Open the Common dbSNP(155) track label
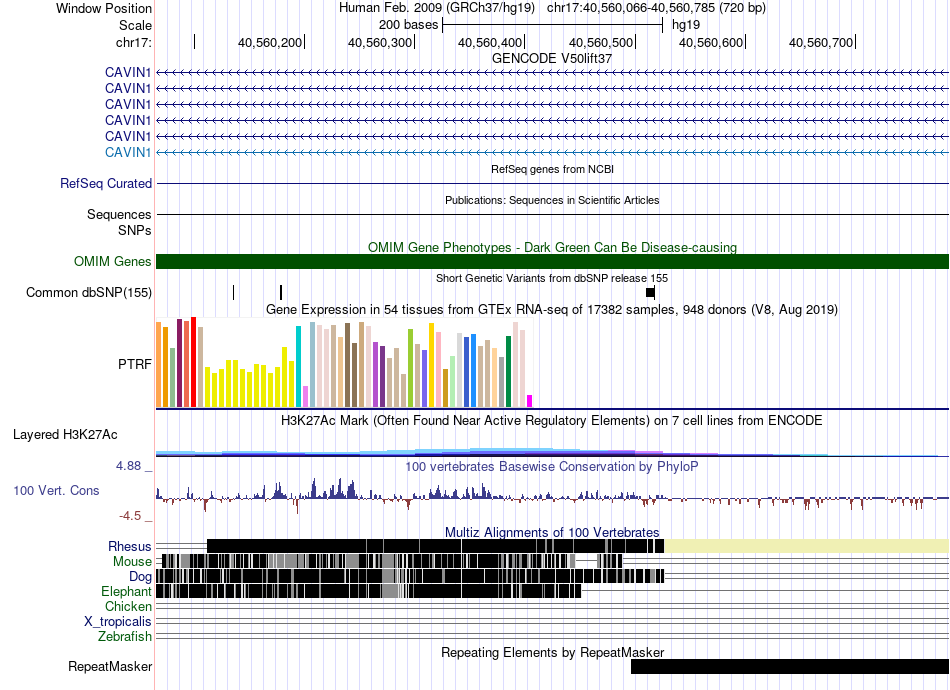The image size is (950, 690). [89, 293]
